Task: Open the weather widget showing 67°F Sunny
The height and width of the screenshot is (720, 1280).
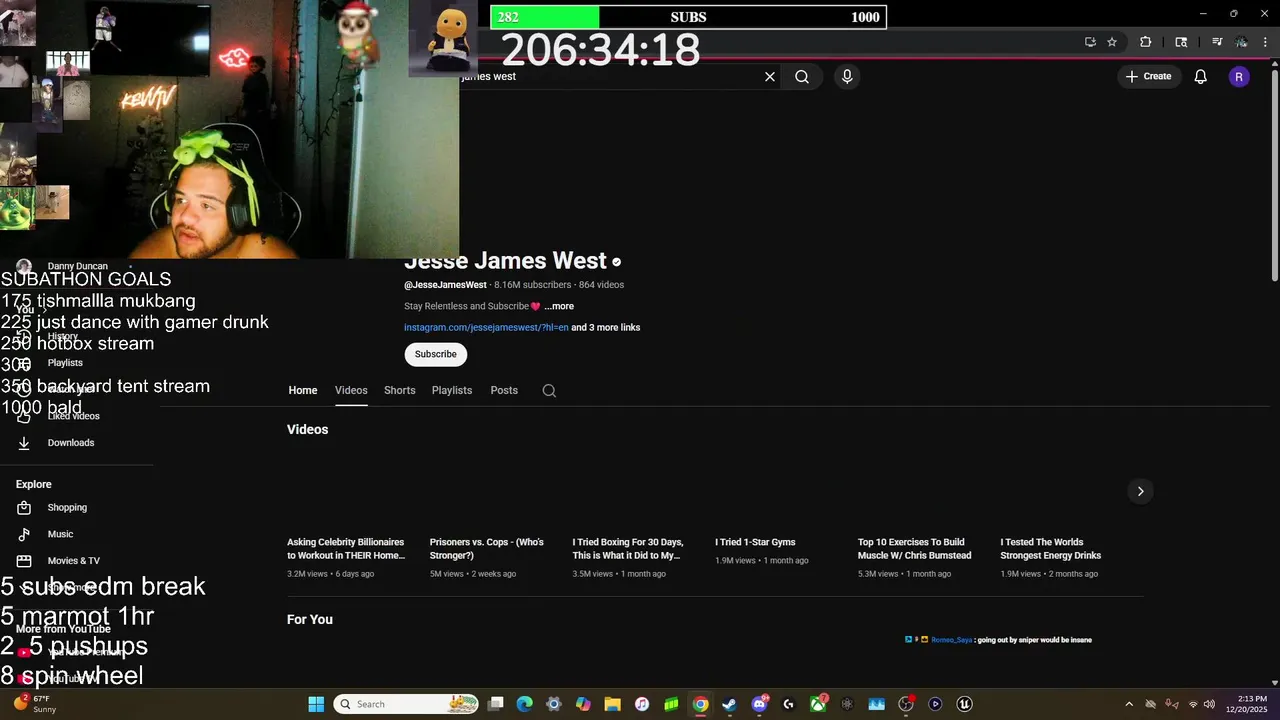Action: coord(34,704)
